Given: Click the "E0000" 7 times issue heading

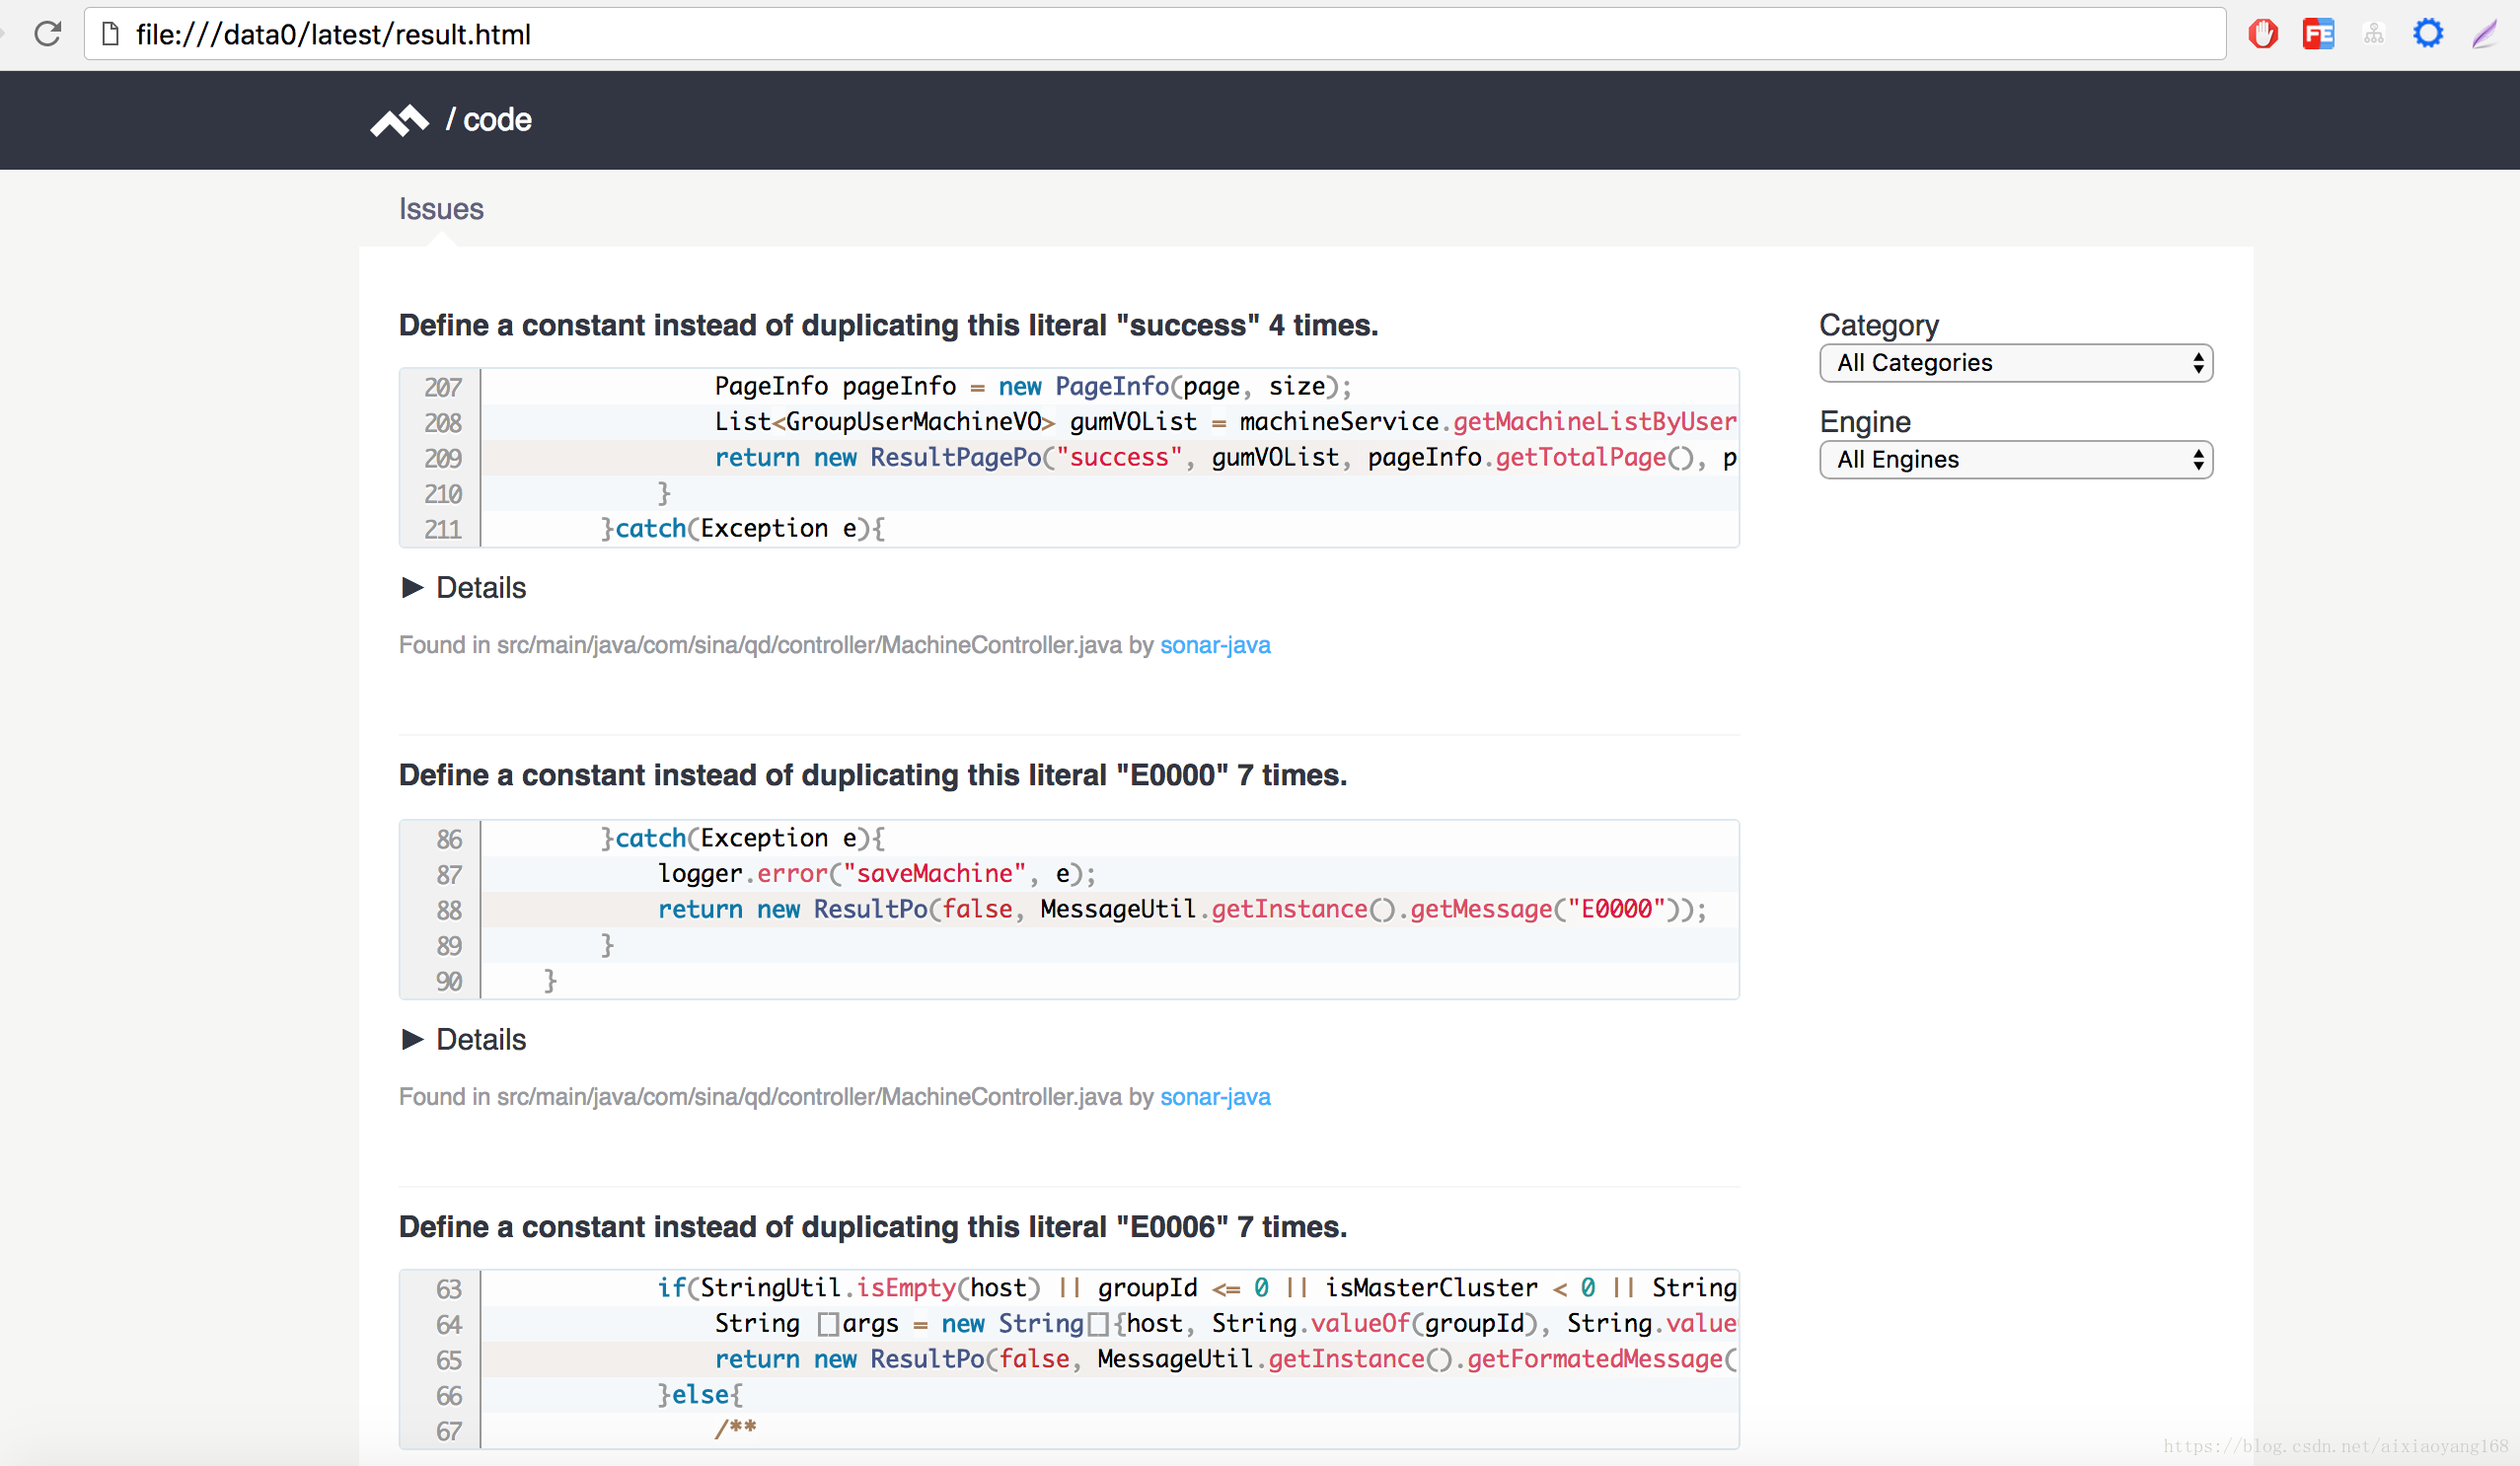Looking at the screenshot, I should (873, 775).
